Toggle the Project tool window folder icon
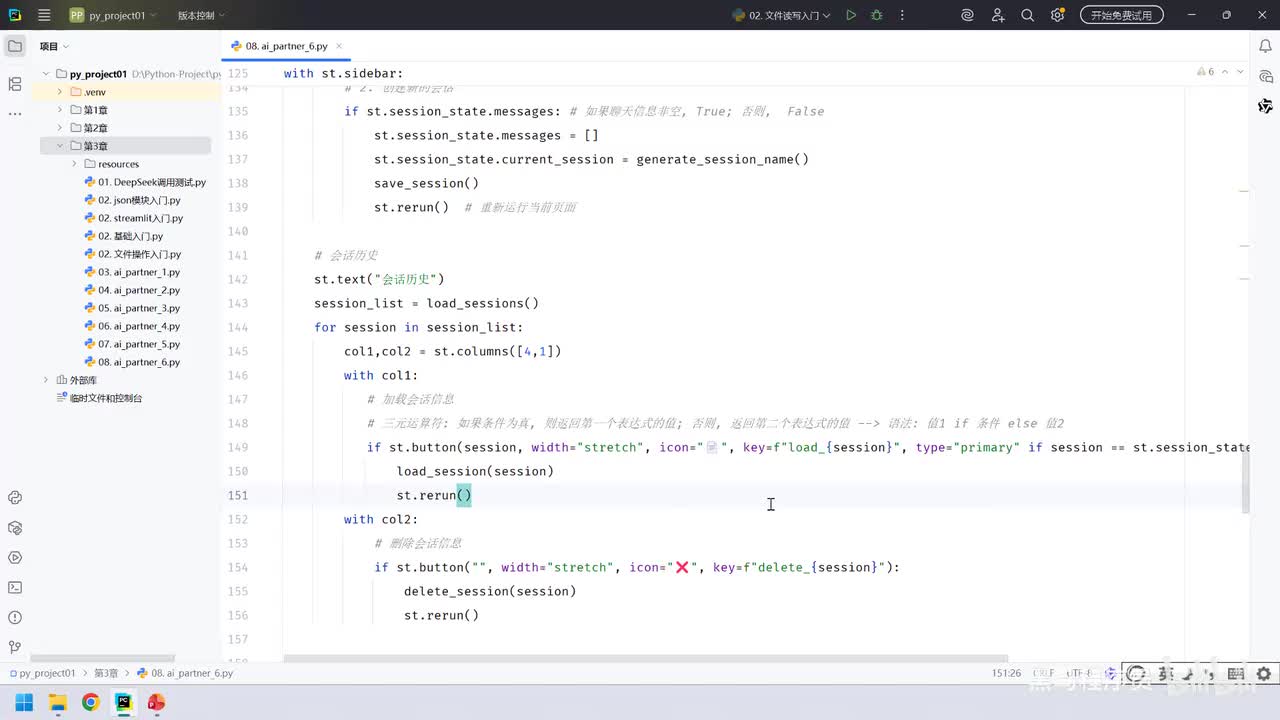The height and width of the screenshot is (720, 1280). coord(15,46)
